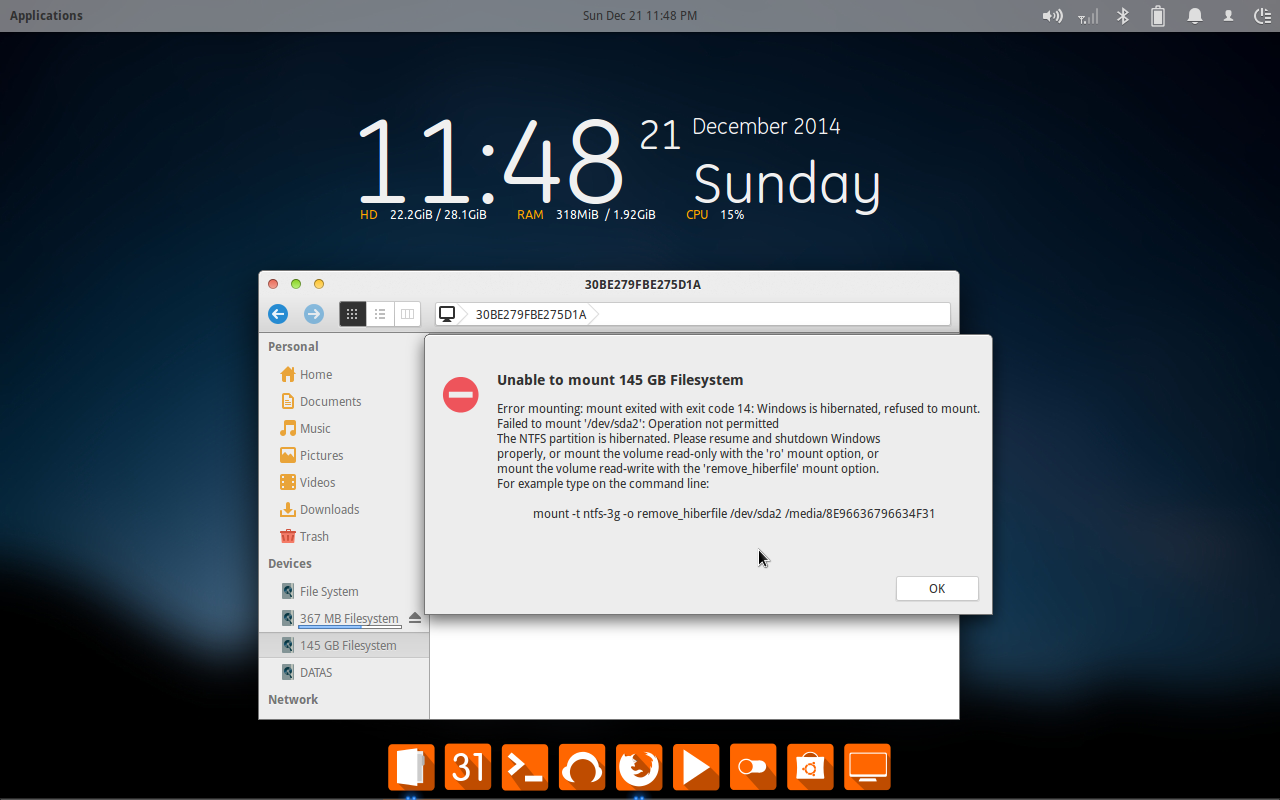Click the empty area of the path bar
The width and height of the screenshot is (1280, 800).
772,314
